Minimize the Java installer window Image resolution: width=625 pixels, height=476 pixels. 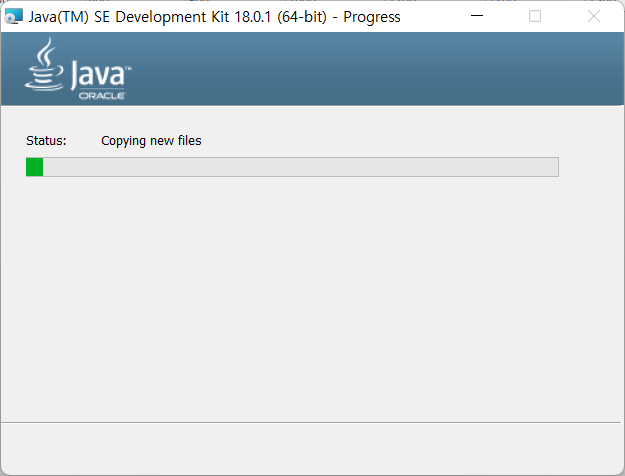click(477, 16)
